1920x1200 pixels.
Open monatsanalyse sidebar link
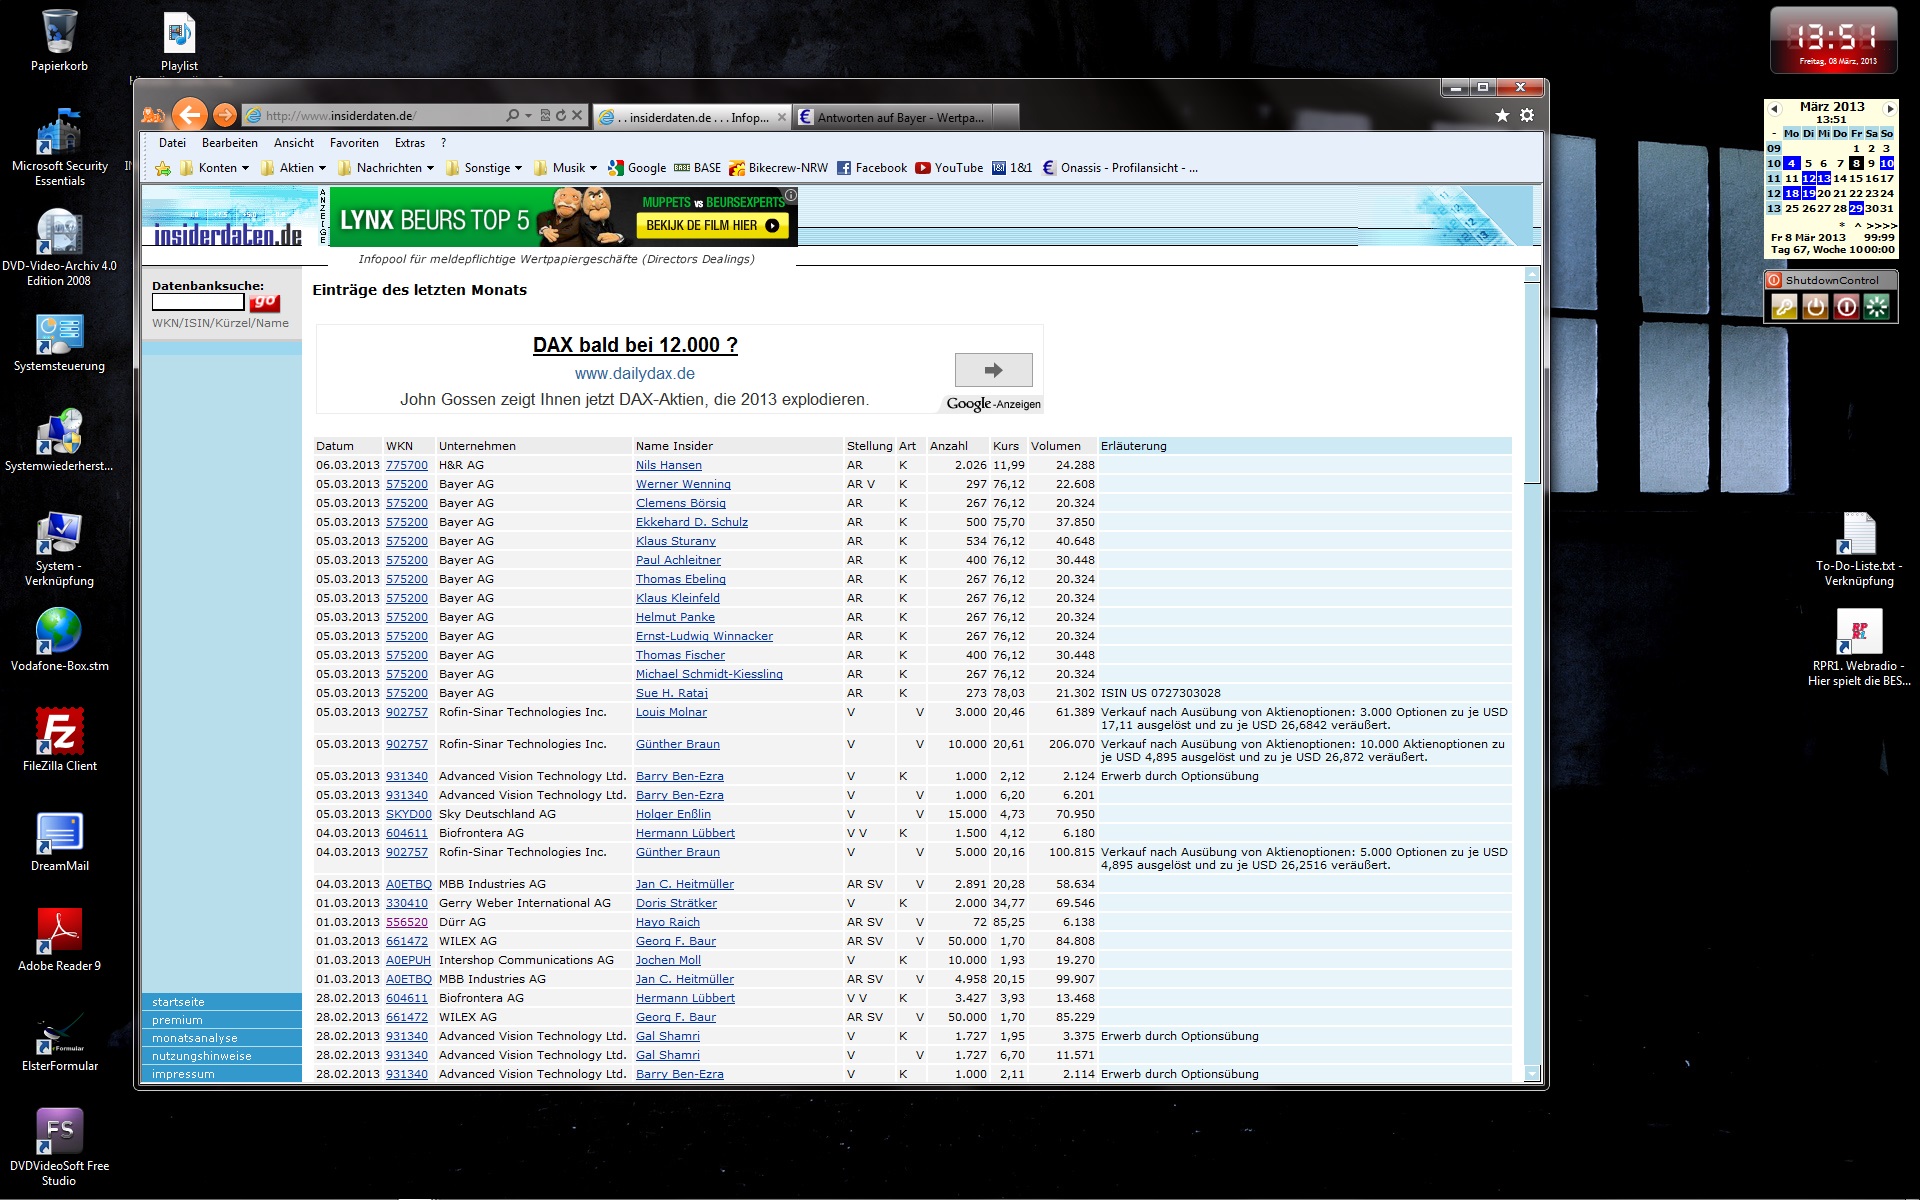click(x=195, y=1038)
